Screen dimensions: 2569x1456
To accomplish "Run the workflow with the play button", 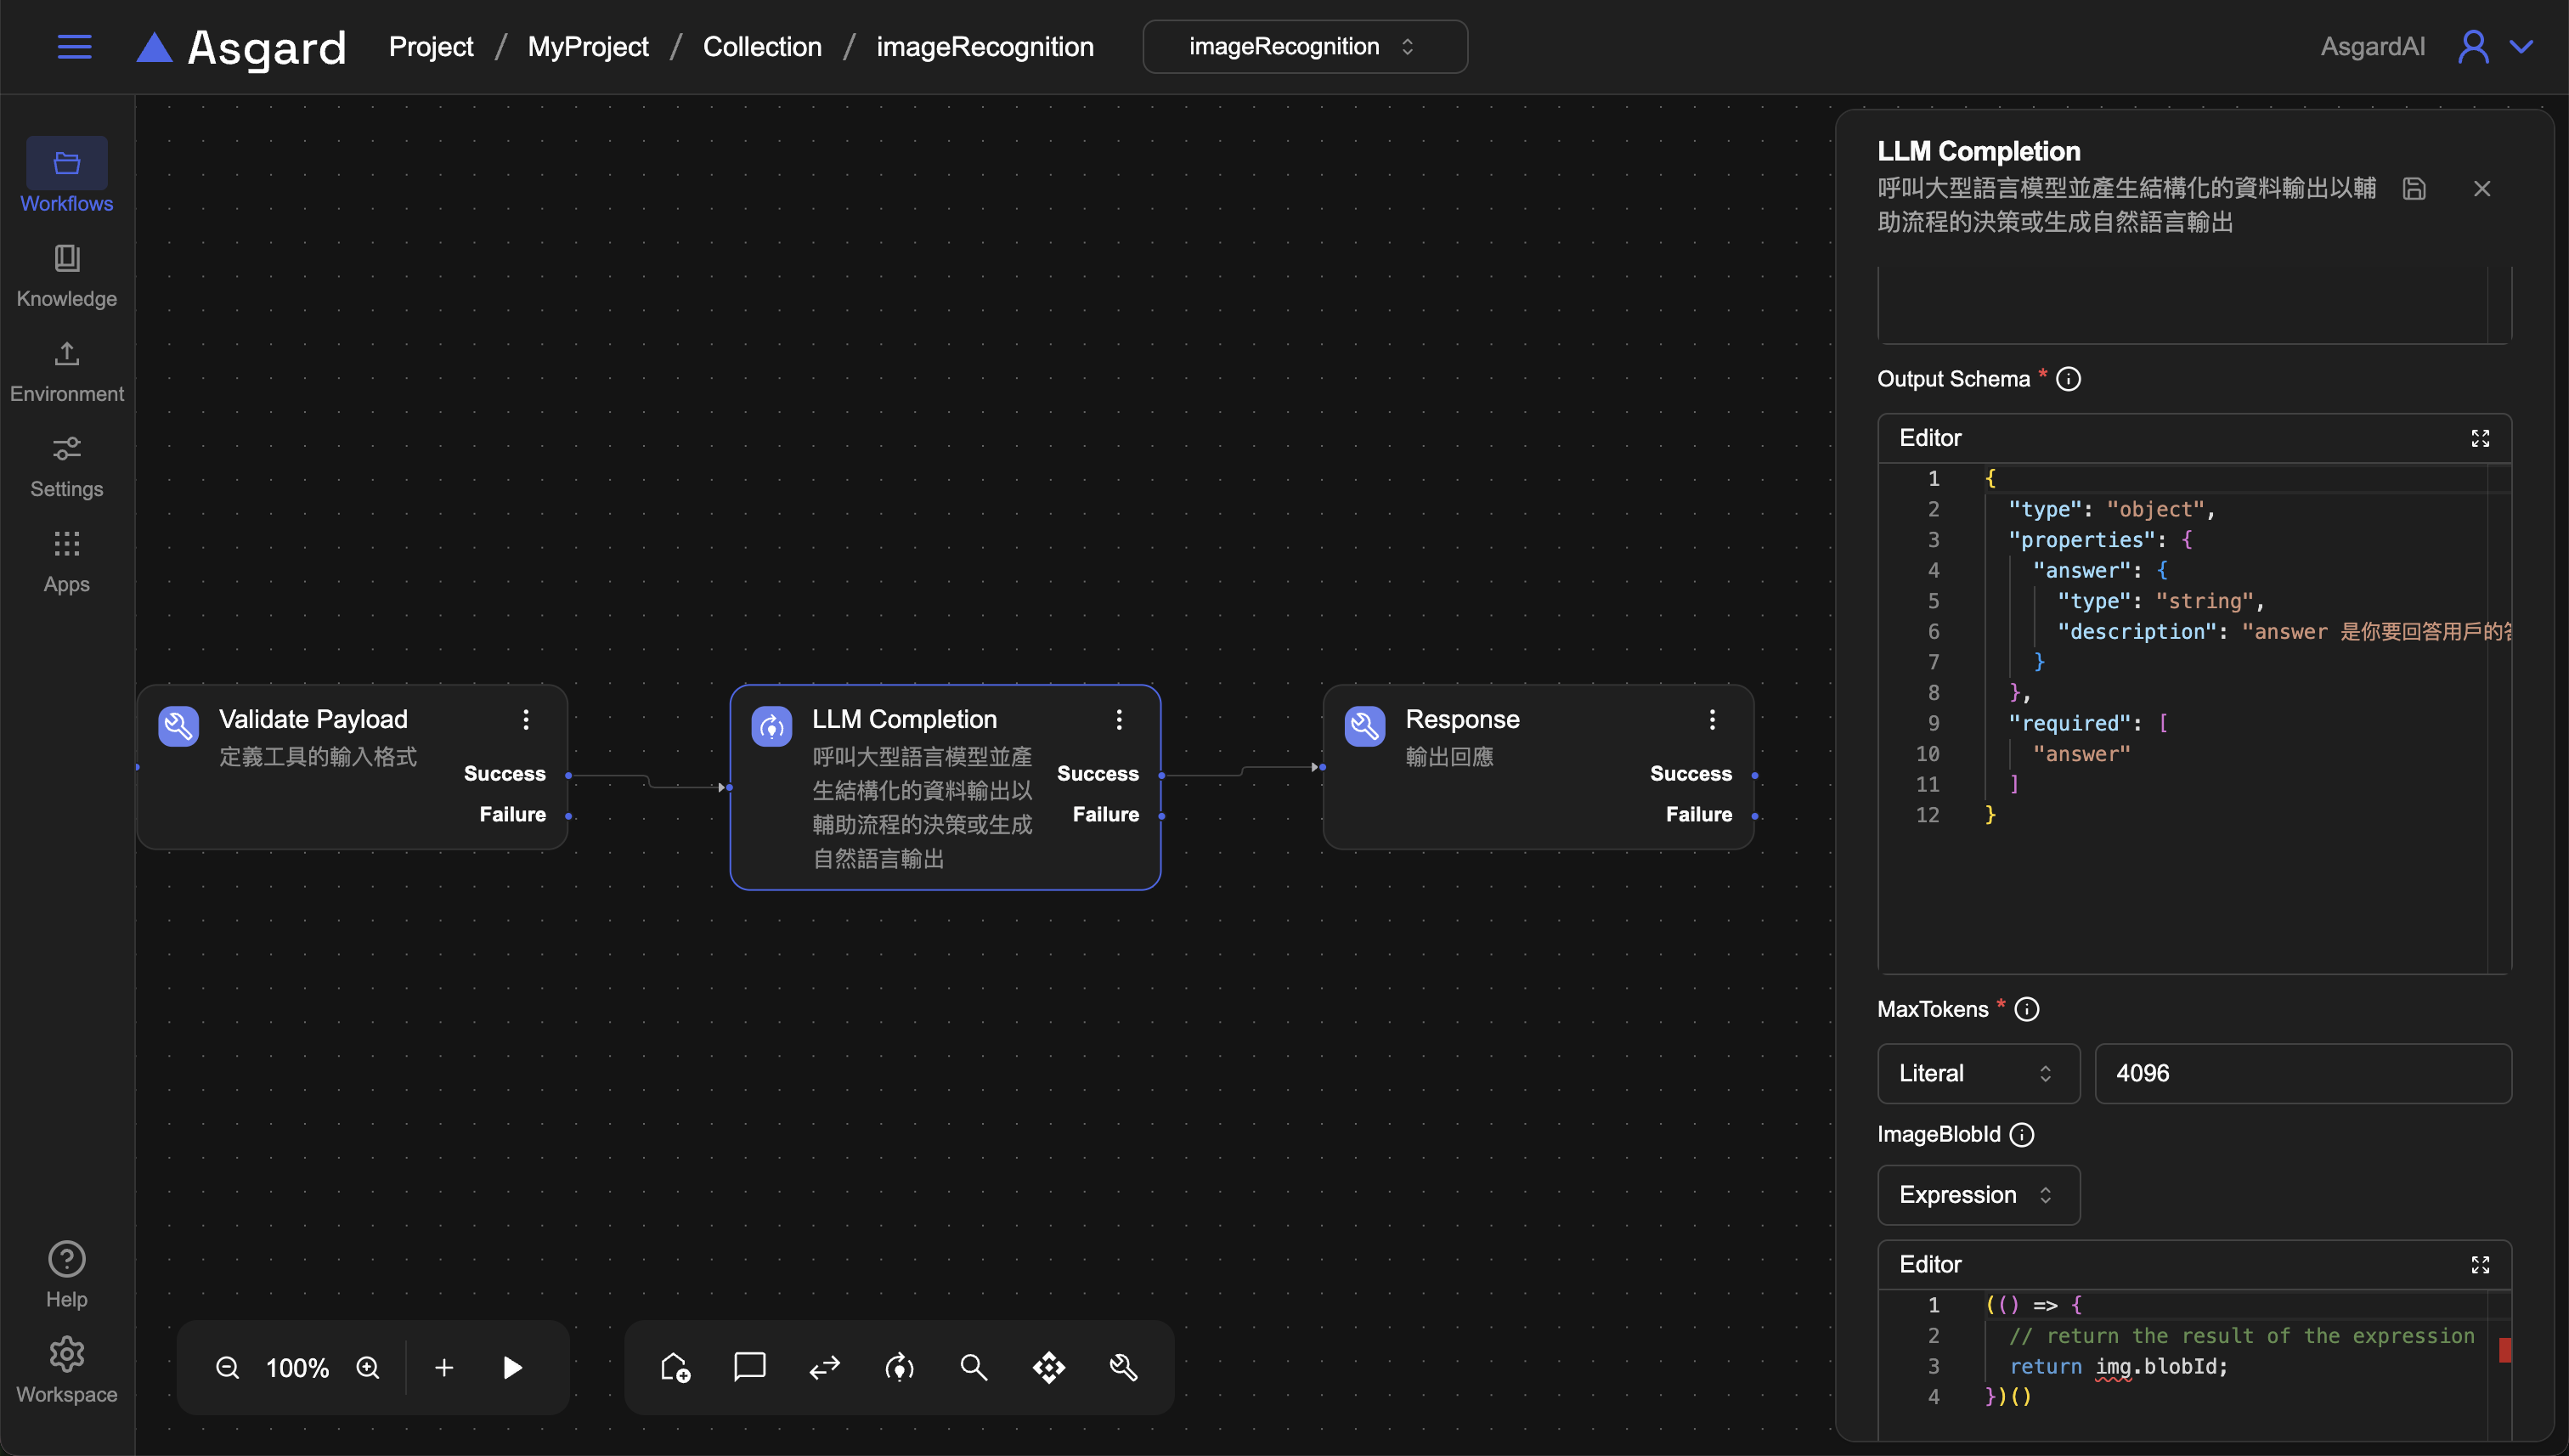I will pos(512,1367).
